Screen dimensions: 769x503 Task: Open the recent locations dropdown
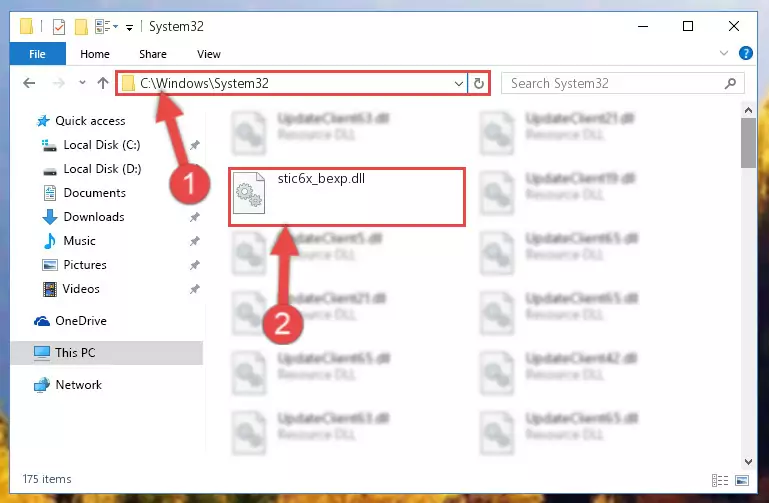[x=82, y=83]
